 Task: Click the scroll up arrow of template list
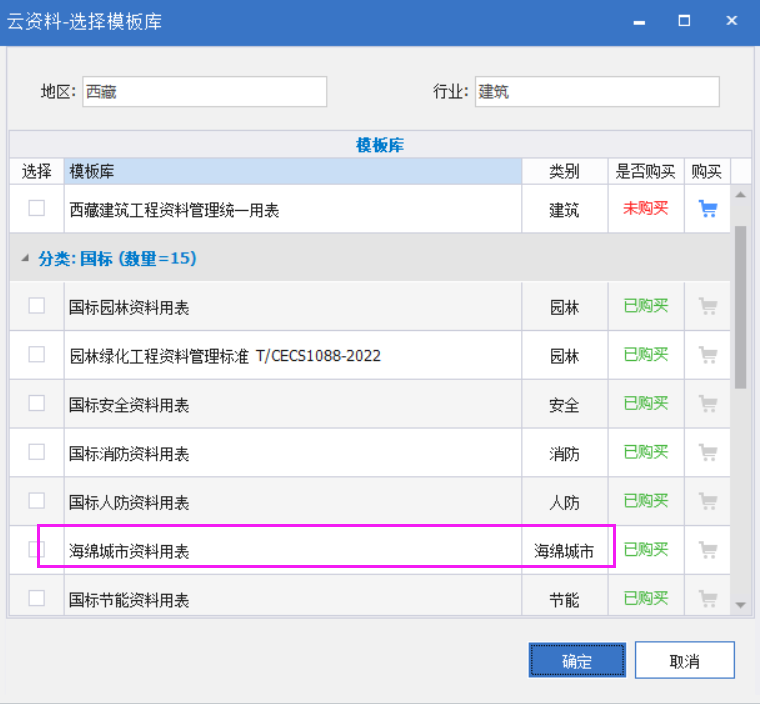(x=740, y=195)
